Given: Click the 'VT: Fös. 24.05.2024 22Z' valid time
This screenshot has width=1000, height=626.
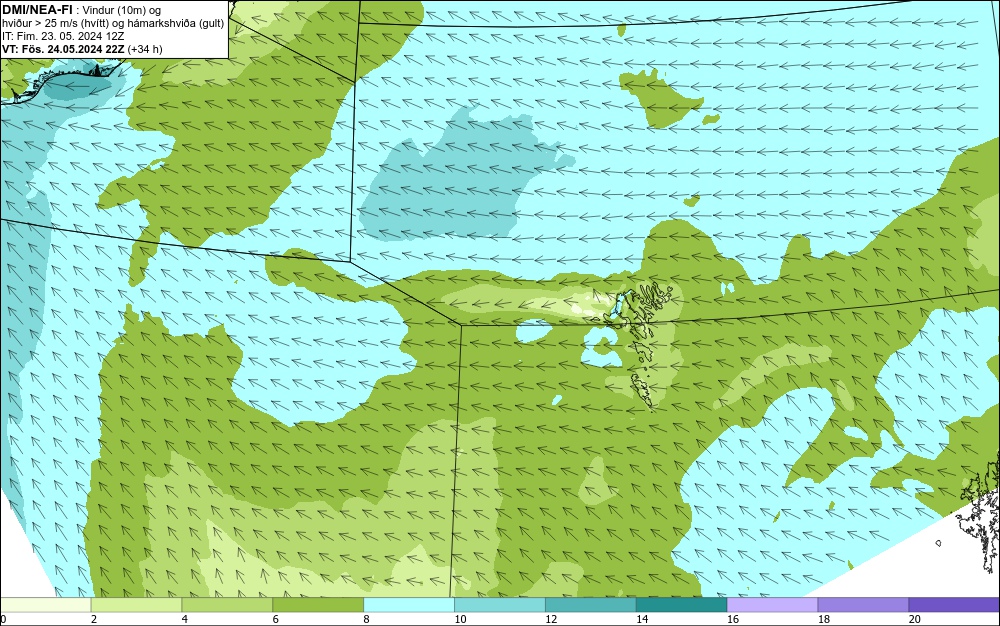Looking at the screenshot, I should tap(64, 49).
